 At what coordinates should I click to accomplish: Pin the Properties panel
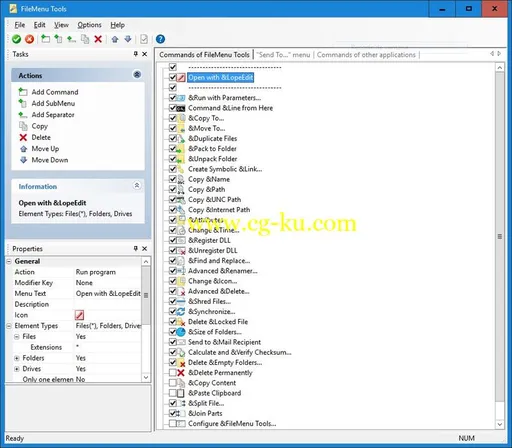coord(136,248)
